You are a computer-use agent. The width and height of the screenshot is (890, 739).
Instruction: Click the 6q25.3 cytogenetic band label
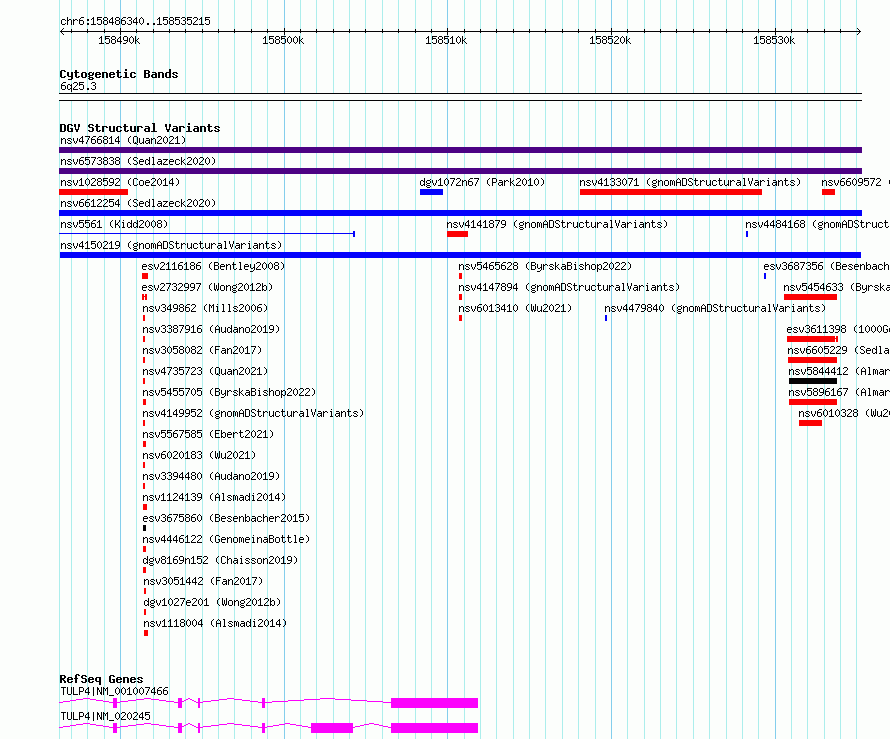[x=78, y=86]
